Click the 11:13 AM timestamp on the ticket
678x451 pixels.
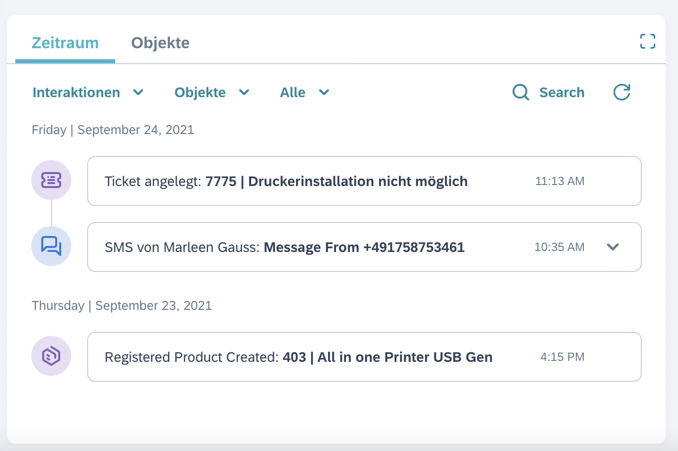coord(559,181)
